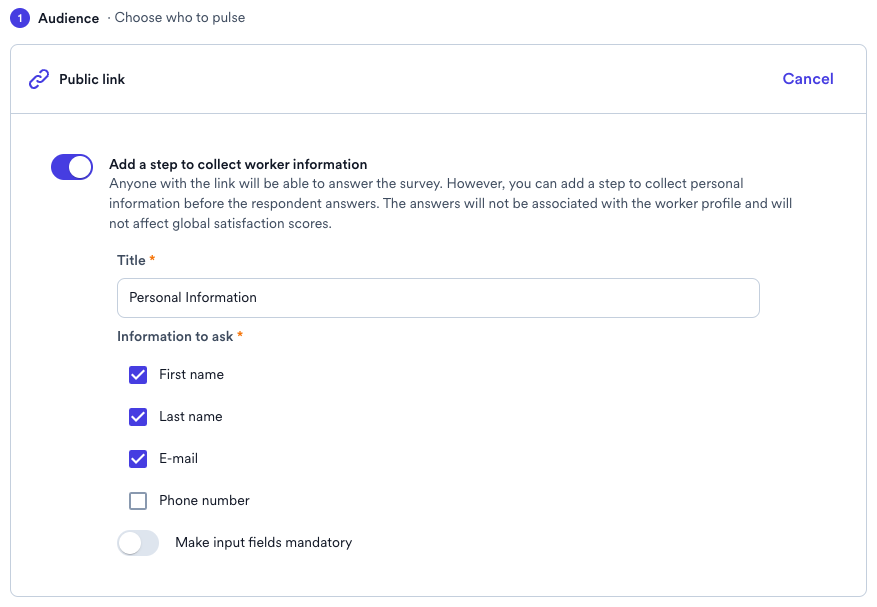Screen dimensions: 877x607
Task: Turn off collect worker information switch
Action: pyautogui.click(x=72, y=167)
